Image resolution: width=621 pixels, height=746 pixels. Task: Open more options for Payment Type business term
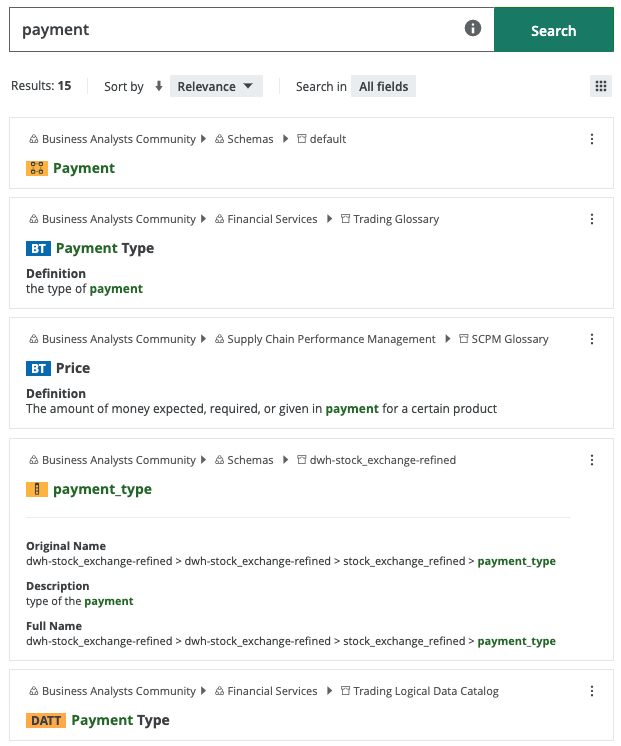592,219
